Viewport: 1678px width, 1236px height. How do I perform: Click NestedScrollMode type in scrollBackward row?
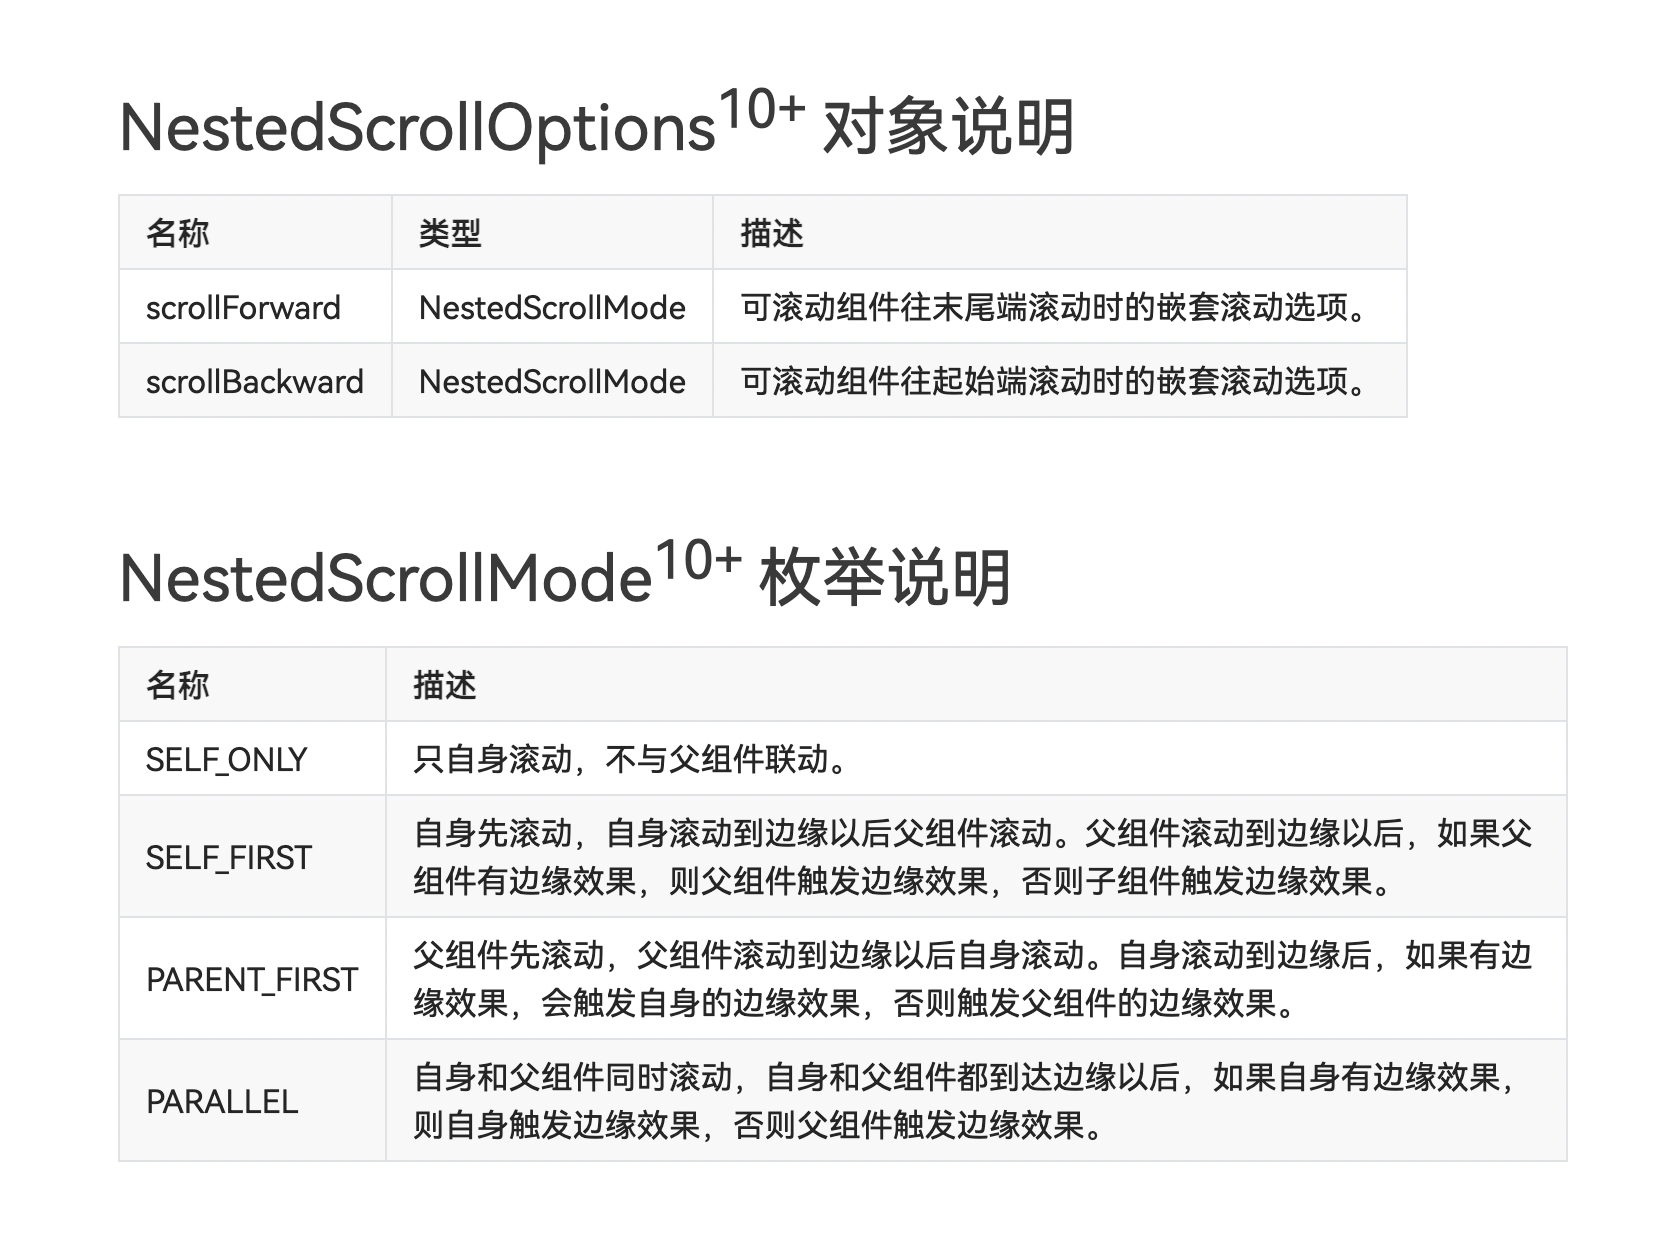[552, 381]
